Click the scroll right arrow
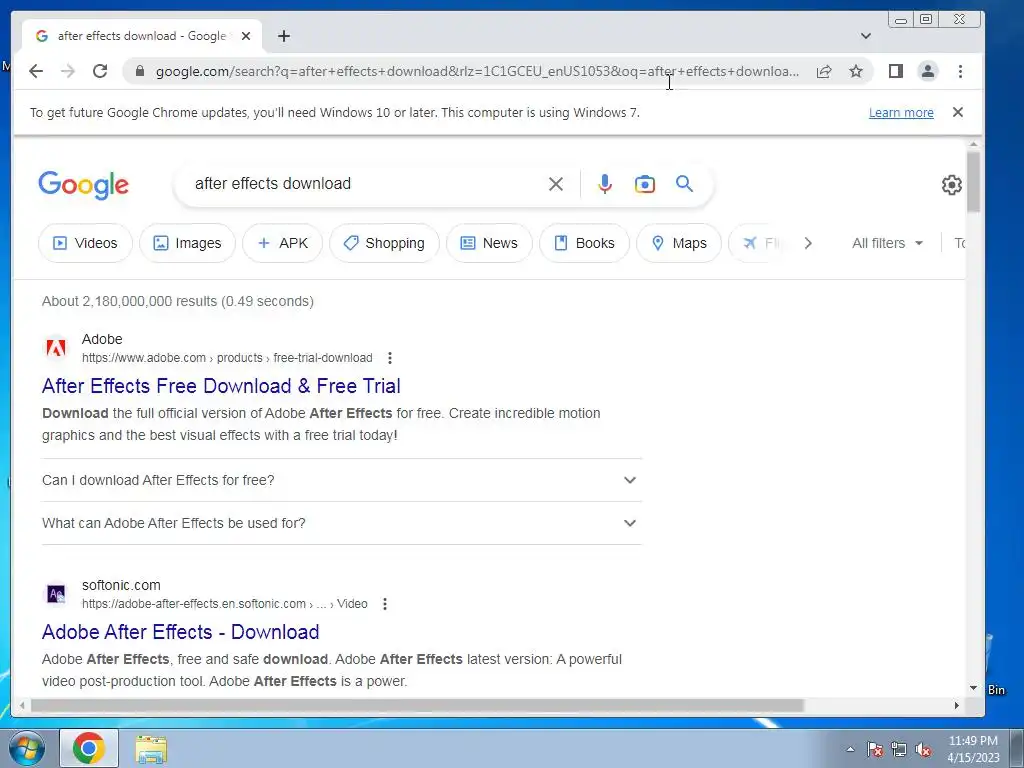 coord(957,705)
